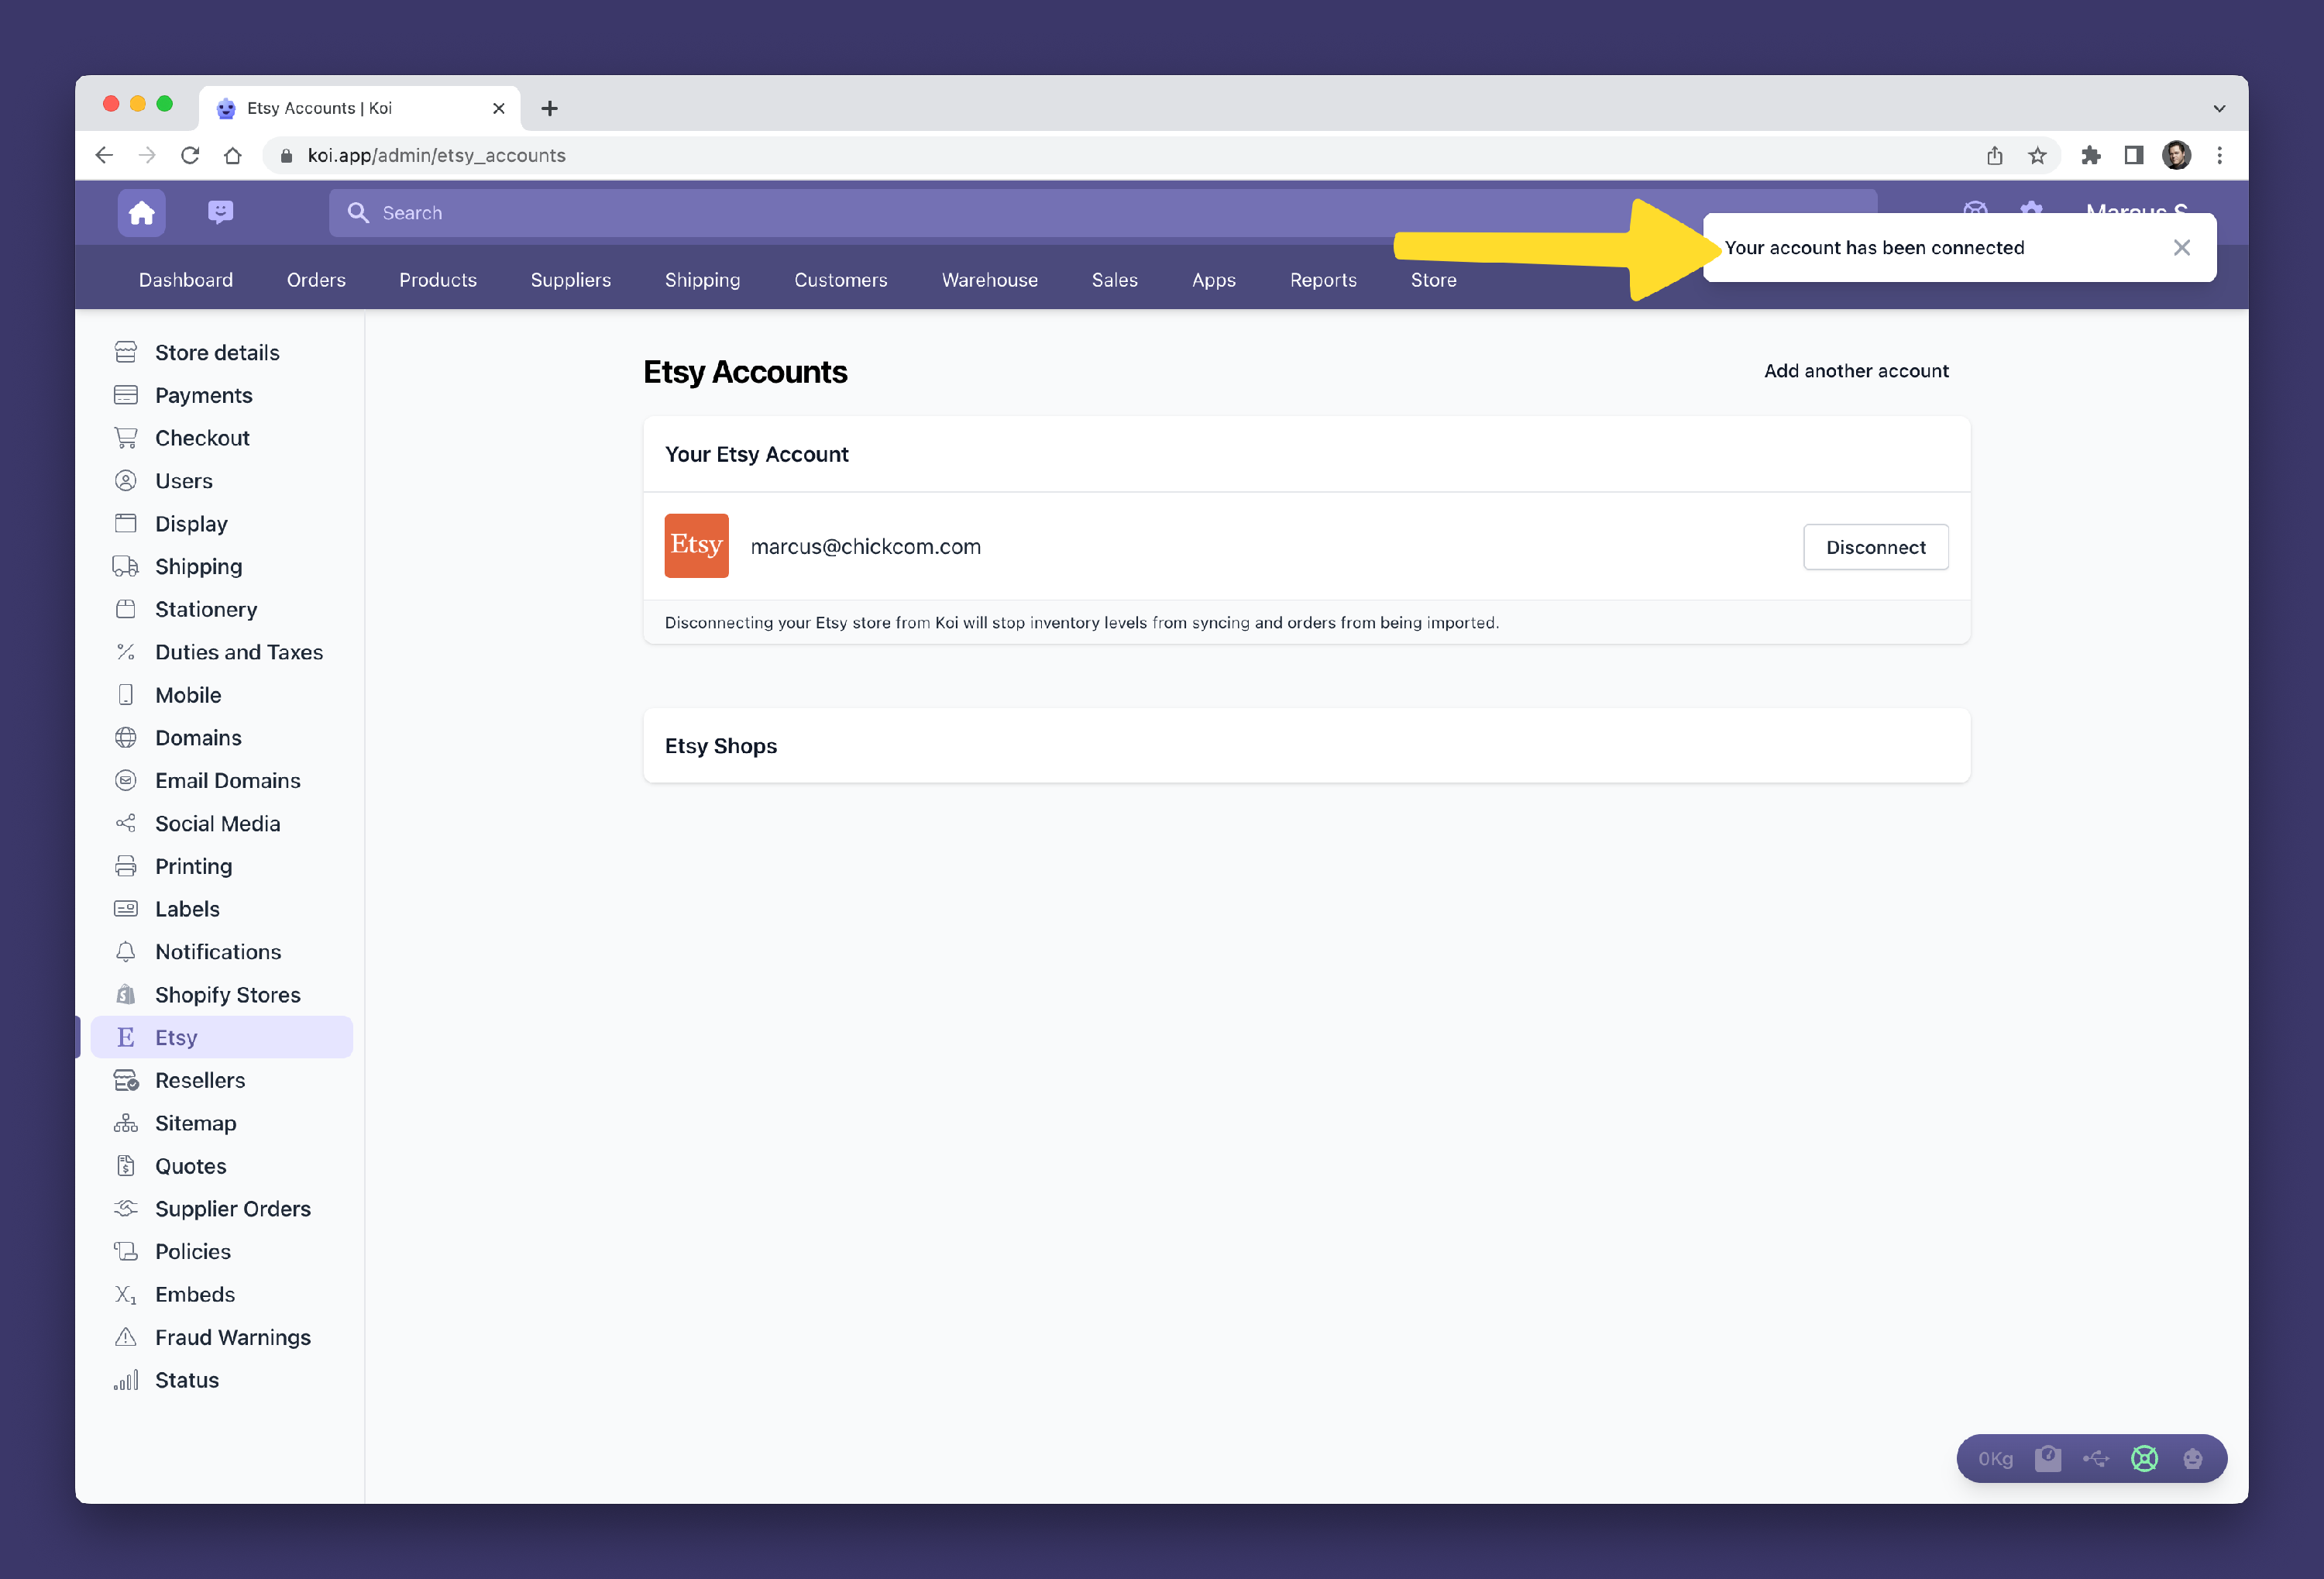Open the Warehouse menu
This screenshot has height=1579, width=2324.
click(989, 280)
